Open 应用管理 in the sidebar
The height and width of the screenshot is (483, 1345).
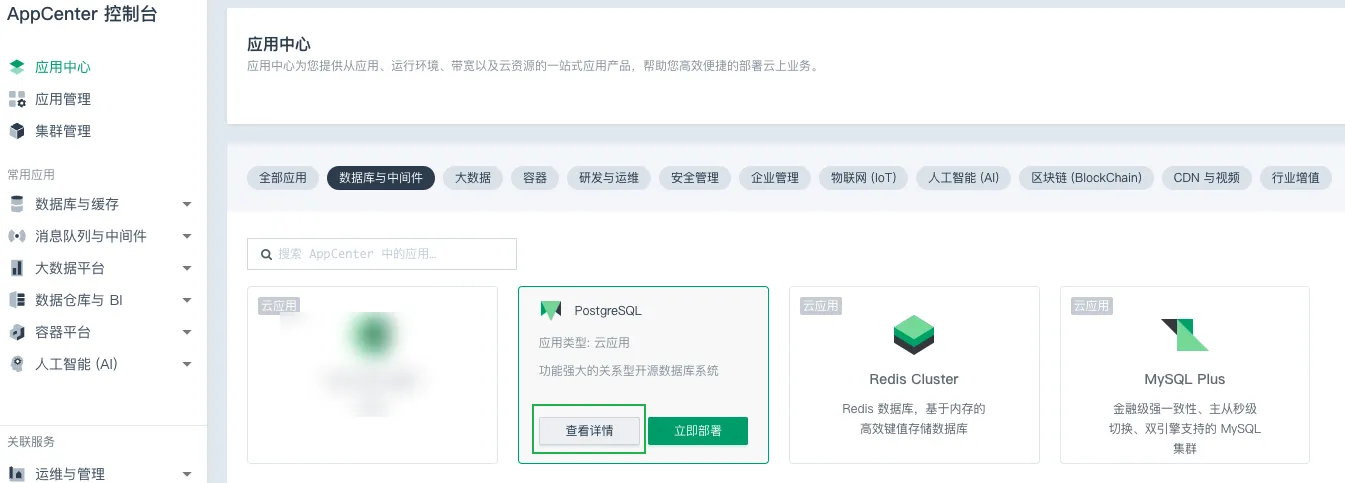(63, 99)
